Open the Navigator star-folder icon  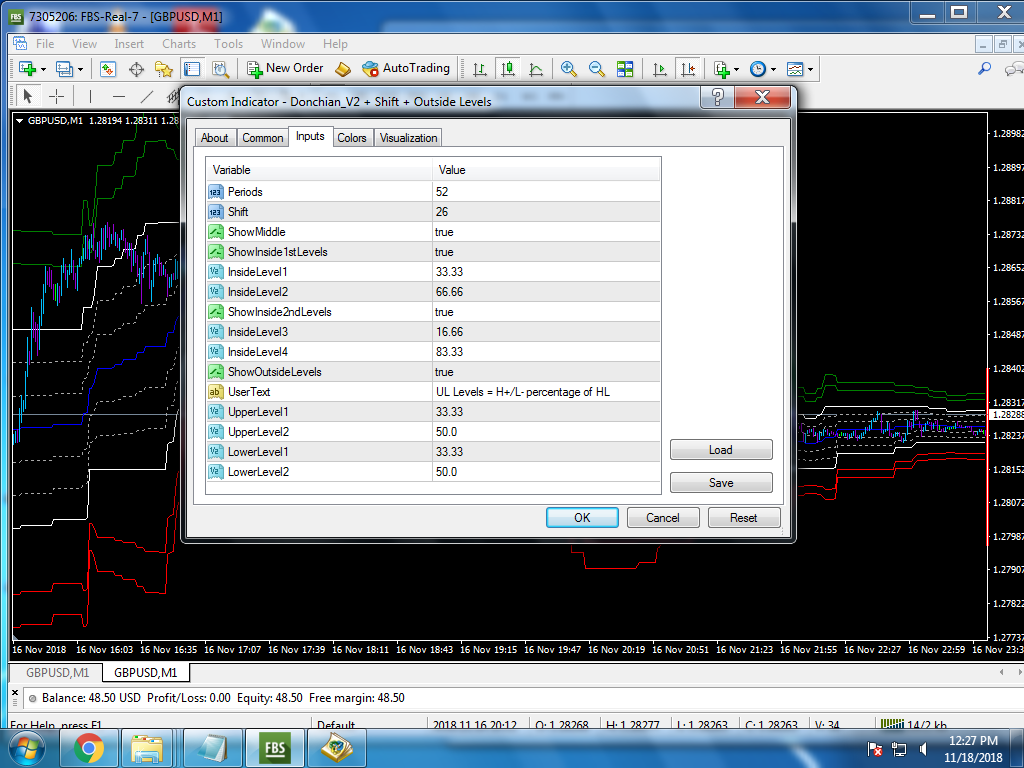(163, 69)
